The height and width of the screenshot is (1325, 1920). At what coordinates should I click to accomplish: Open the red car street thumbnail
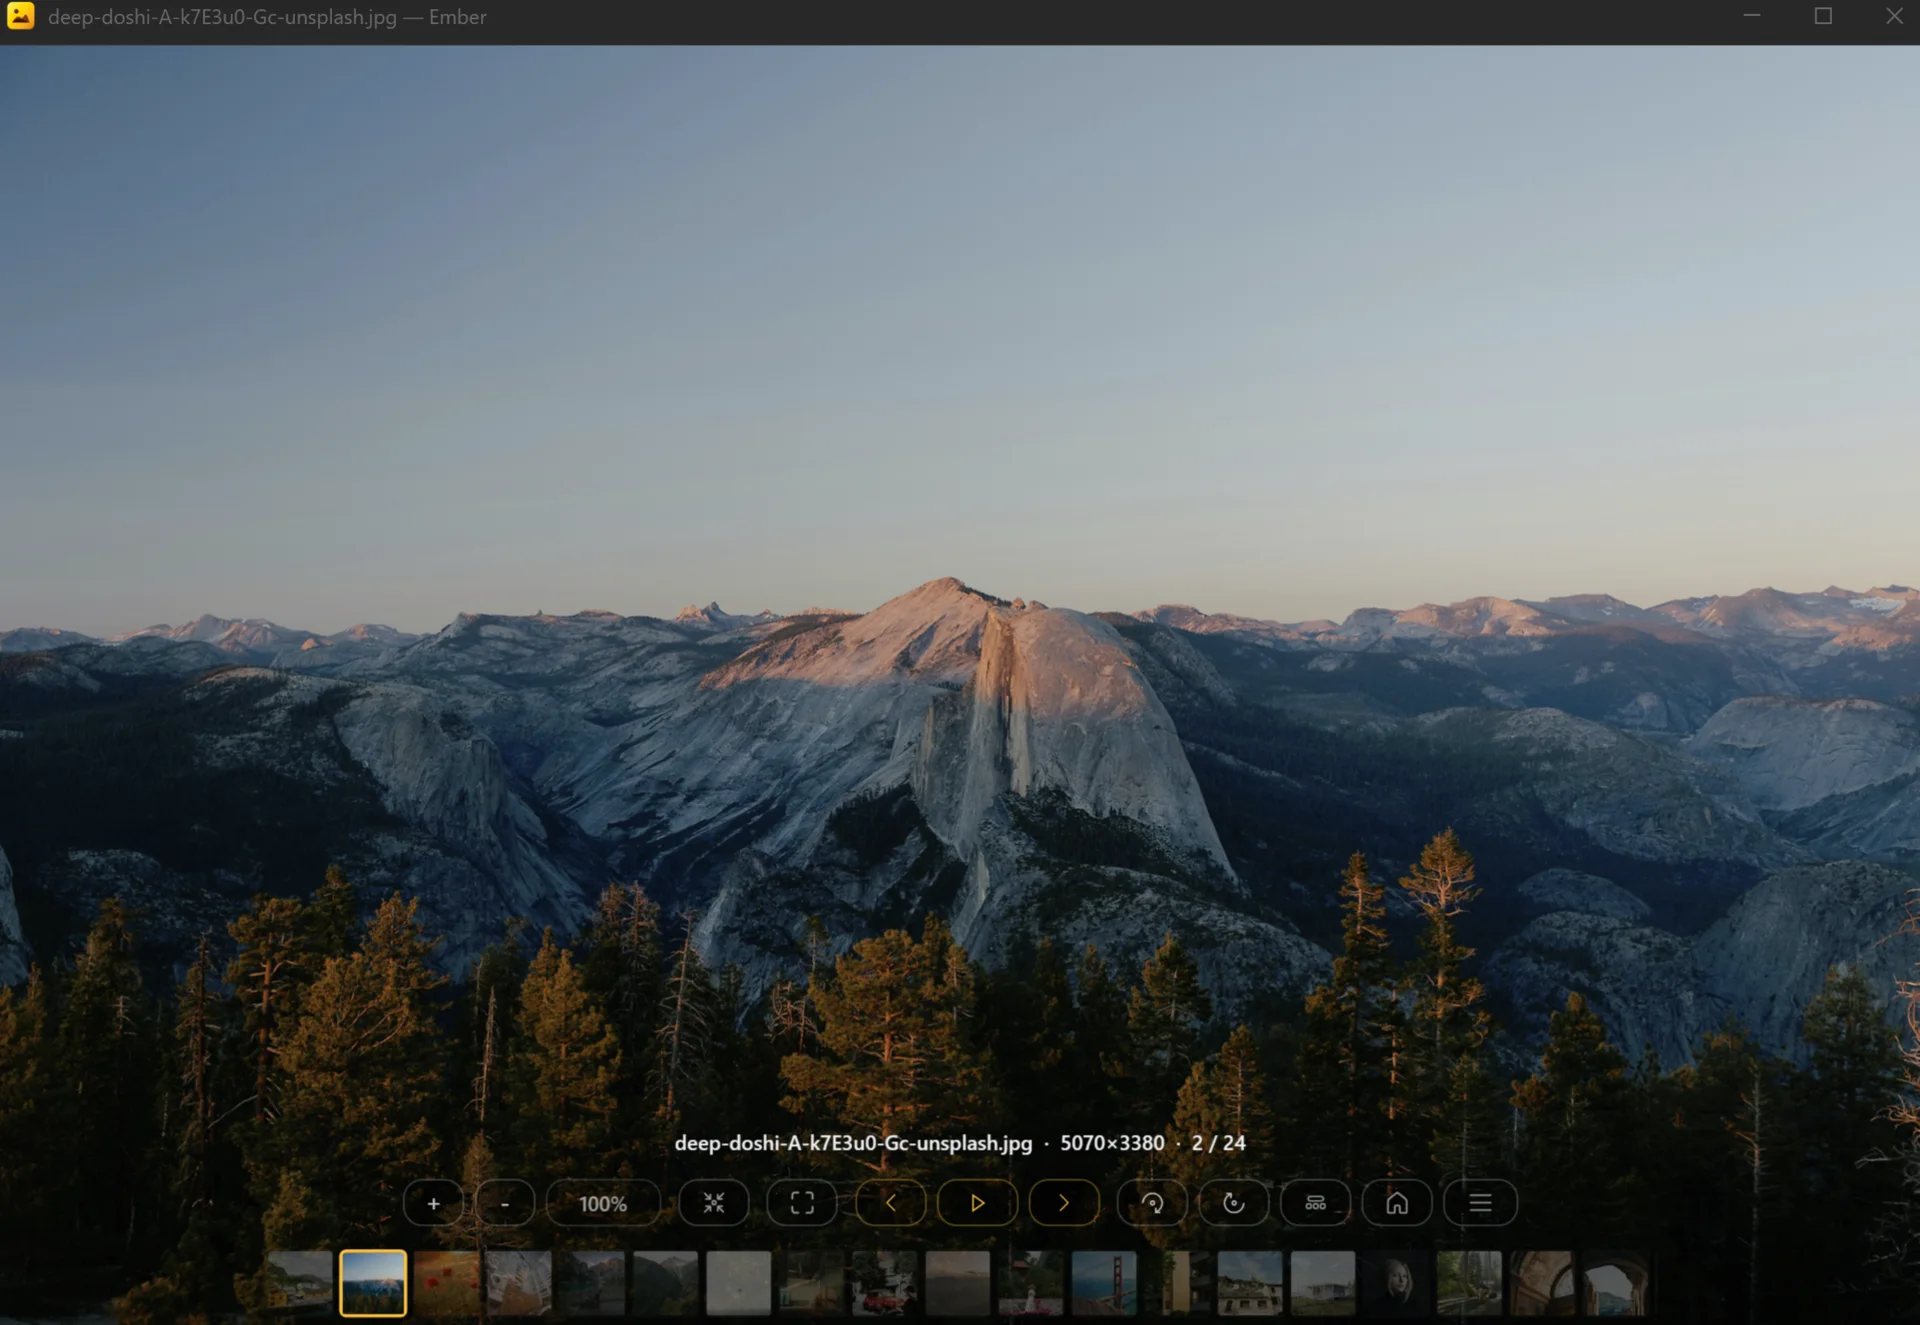coord(884,1283)
